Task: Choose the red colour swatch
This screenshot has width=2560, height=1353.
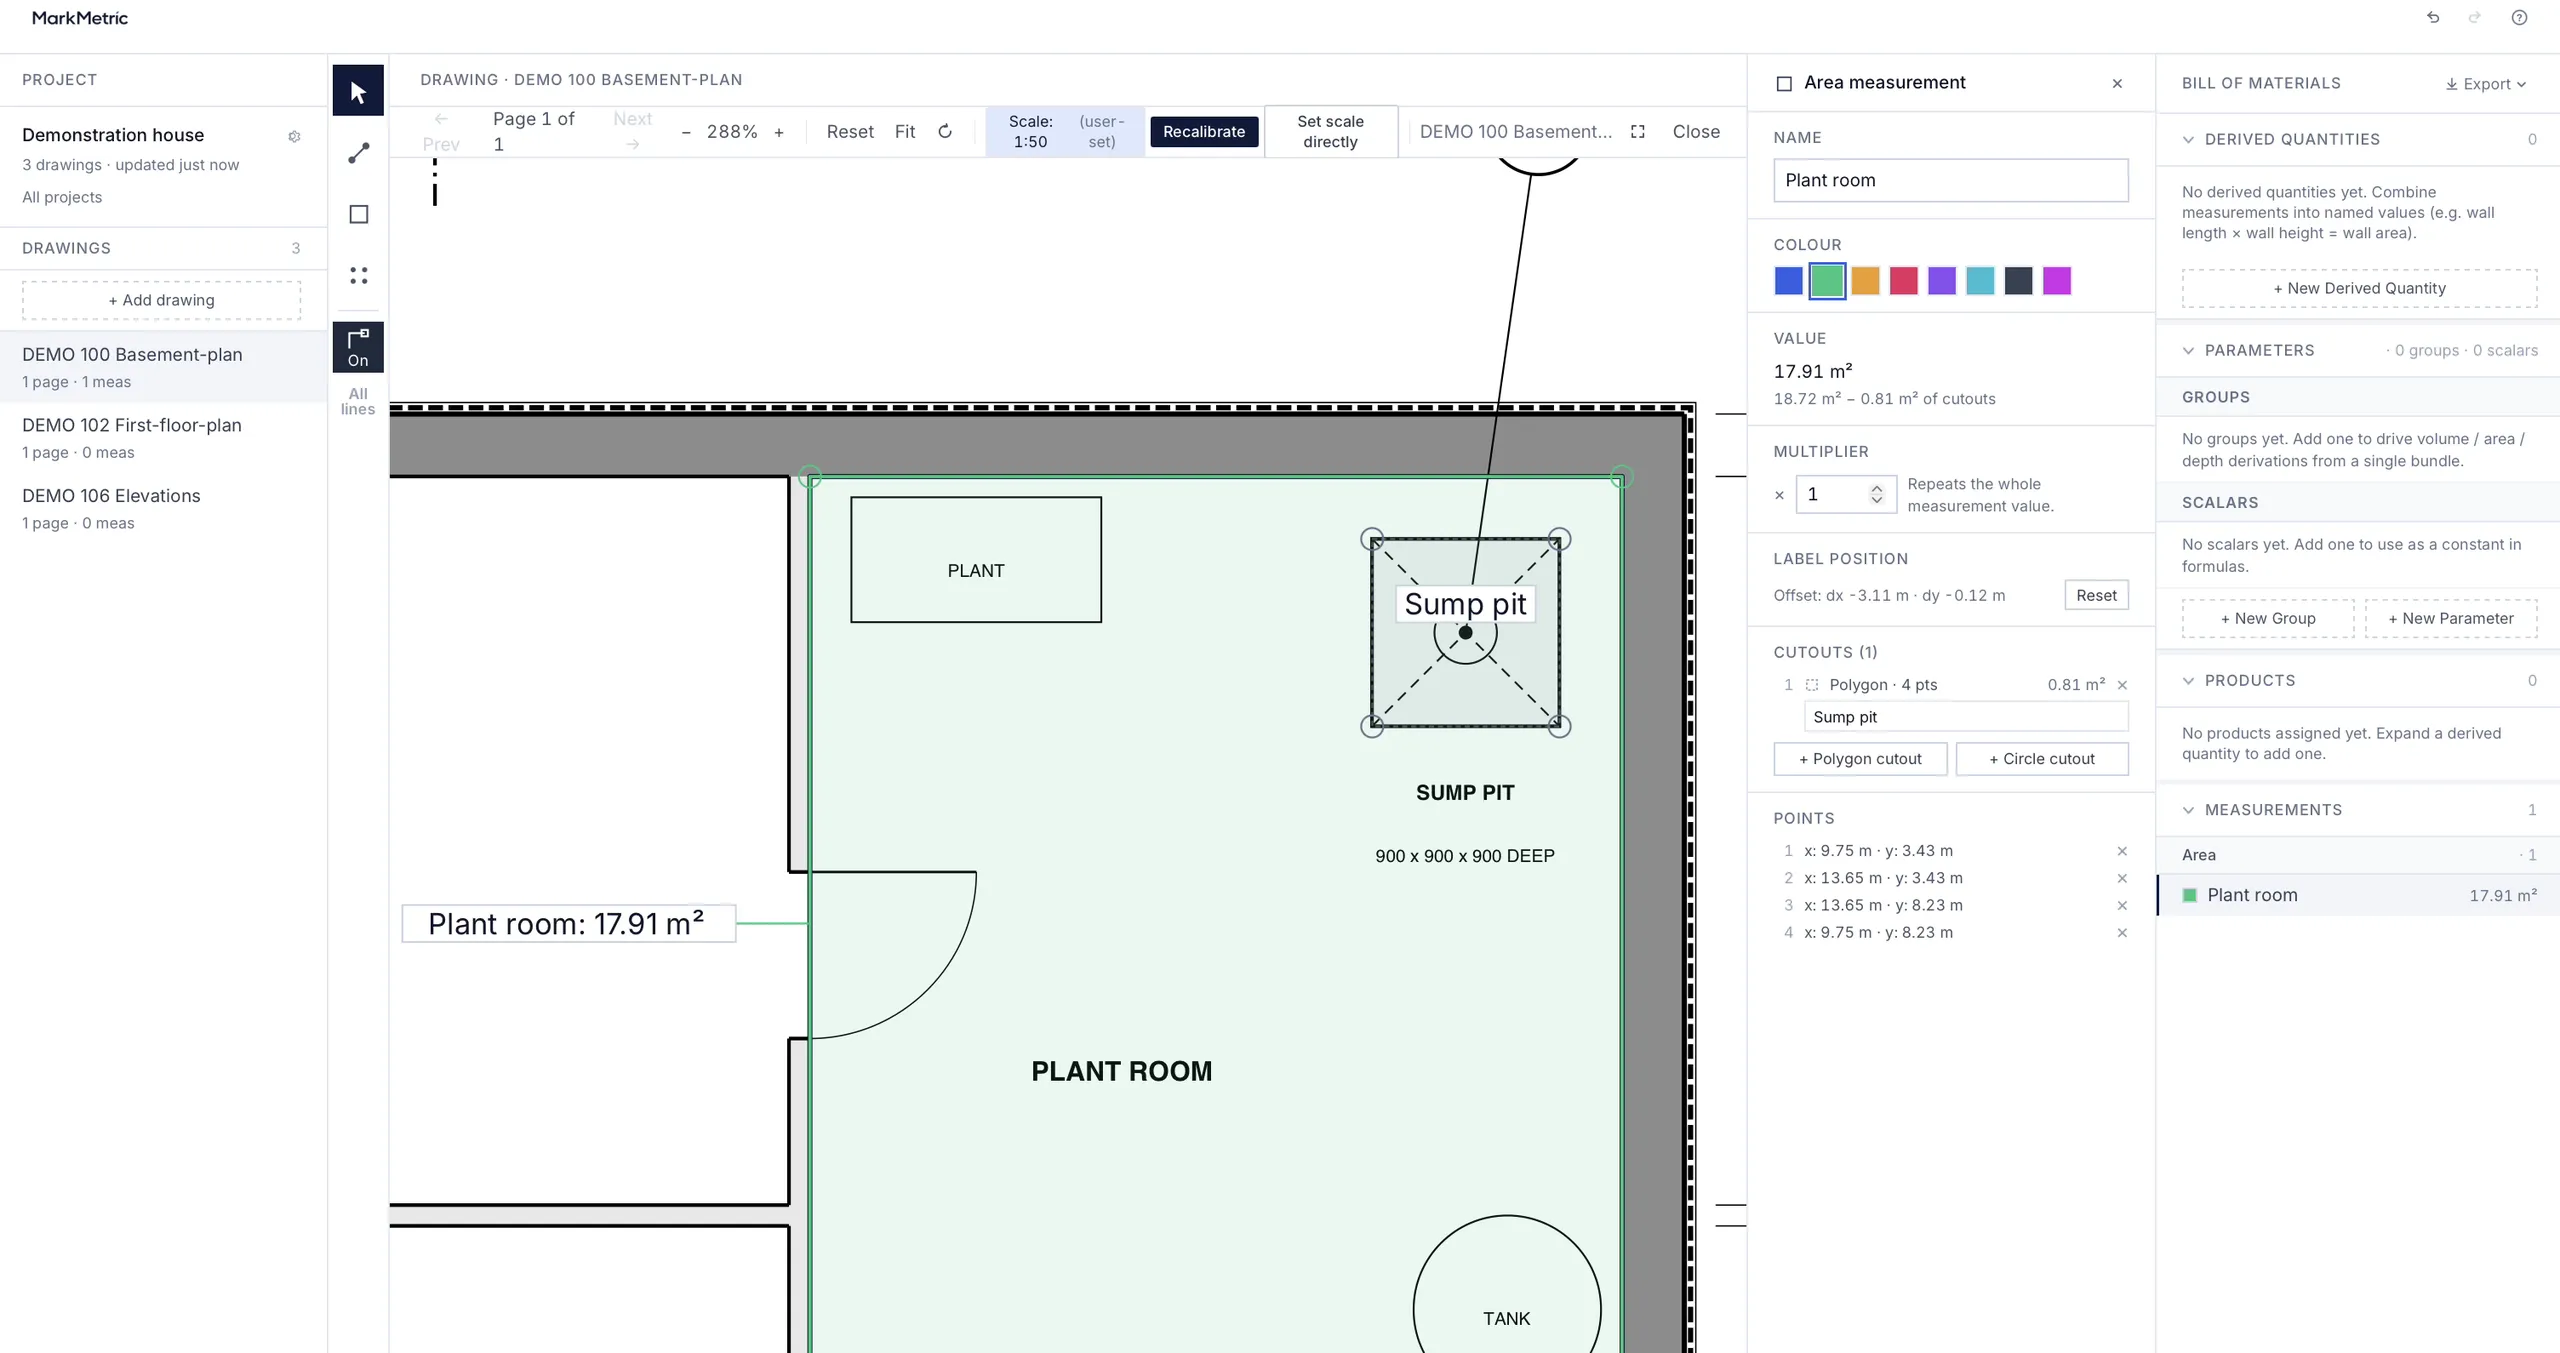Action: [x=1904, y=281]
